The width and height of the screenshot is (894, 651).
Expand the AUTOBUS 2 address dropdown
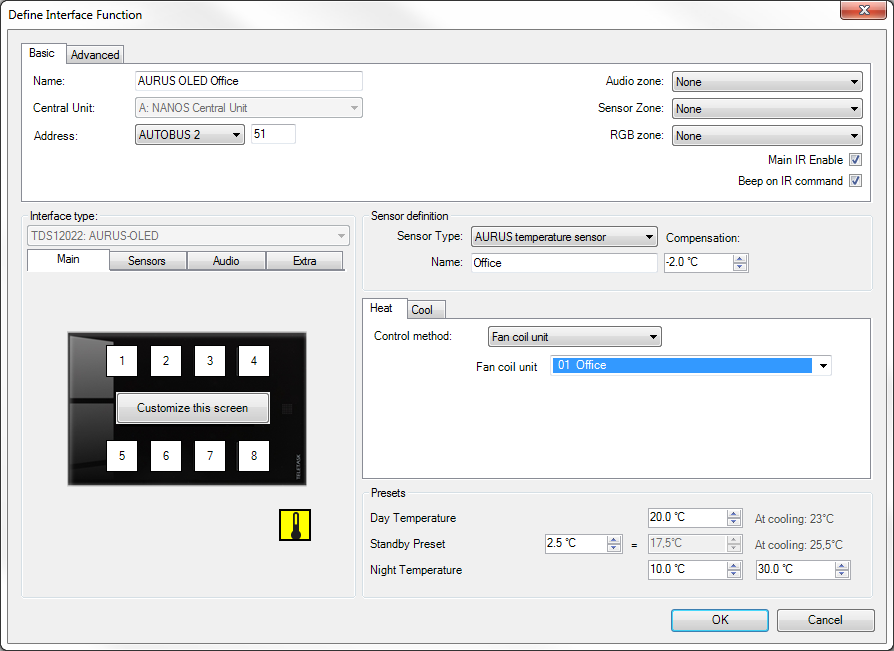(190, 134)
